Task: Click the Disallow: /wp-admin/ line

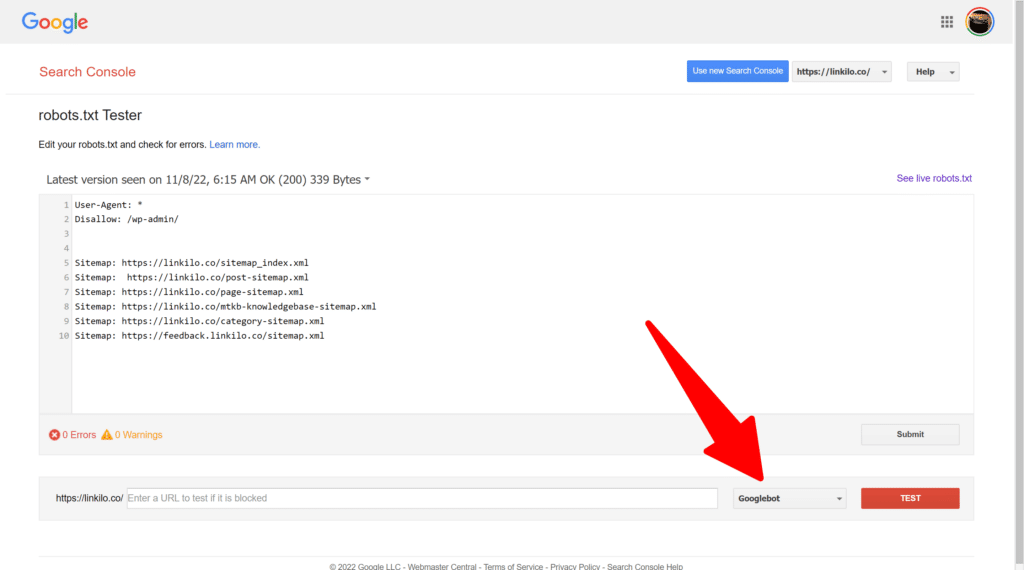Action: point(127,219)
